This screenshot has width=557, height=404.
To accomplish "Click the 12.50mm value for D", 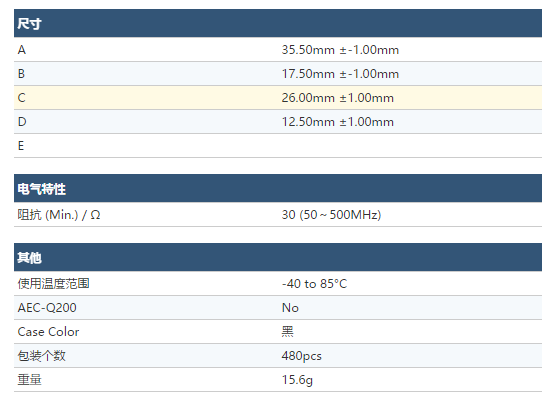I will (337, 122).
